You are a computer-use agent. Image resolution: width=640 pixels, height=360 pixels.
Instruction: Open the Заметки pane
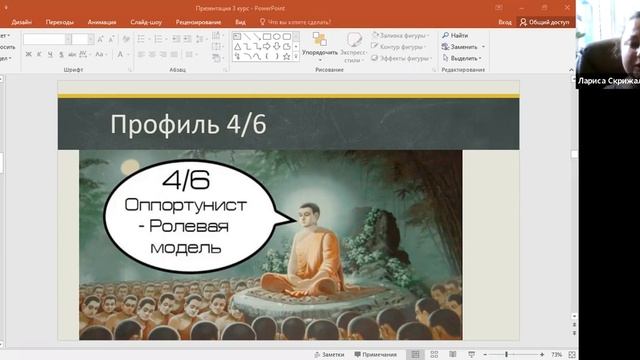pos(329,354)
